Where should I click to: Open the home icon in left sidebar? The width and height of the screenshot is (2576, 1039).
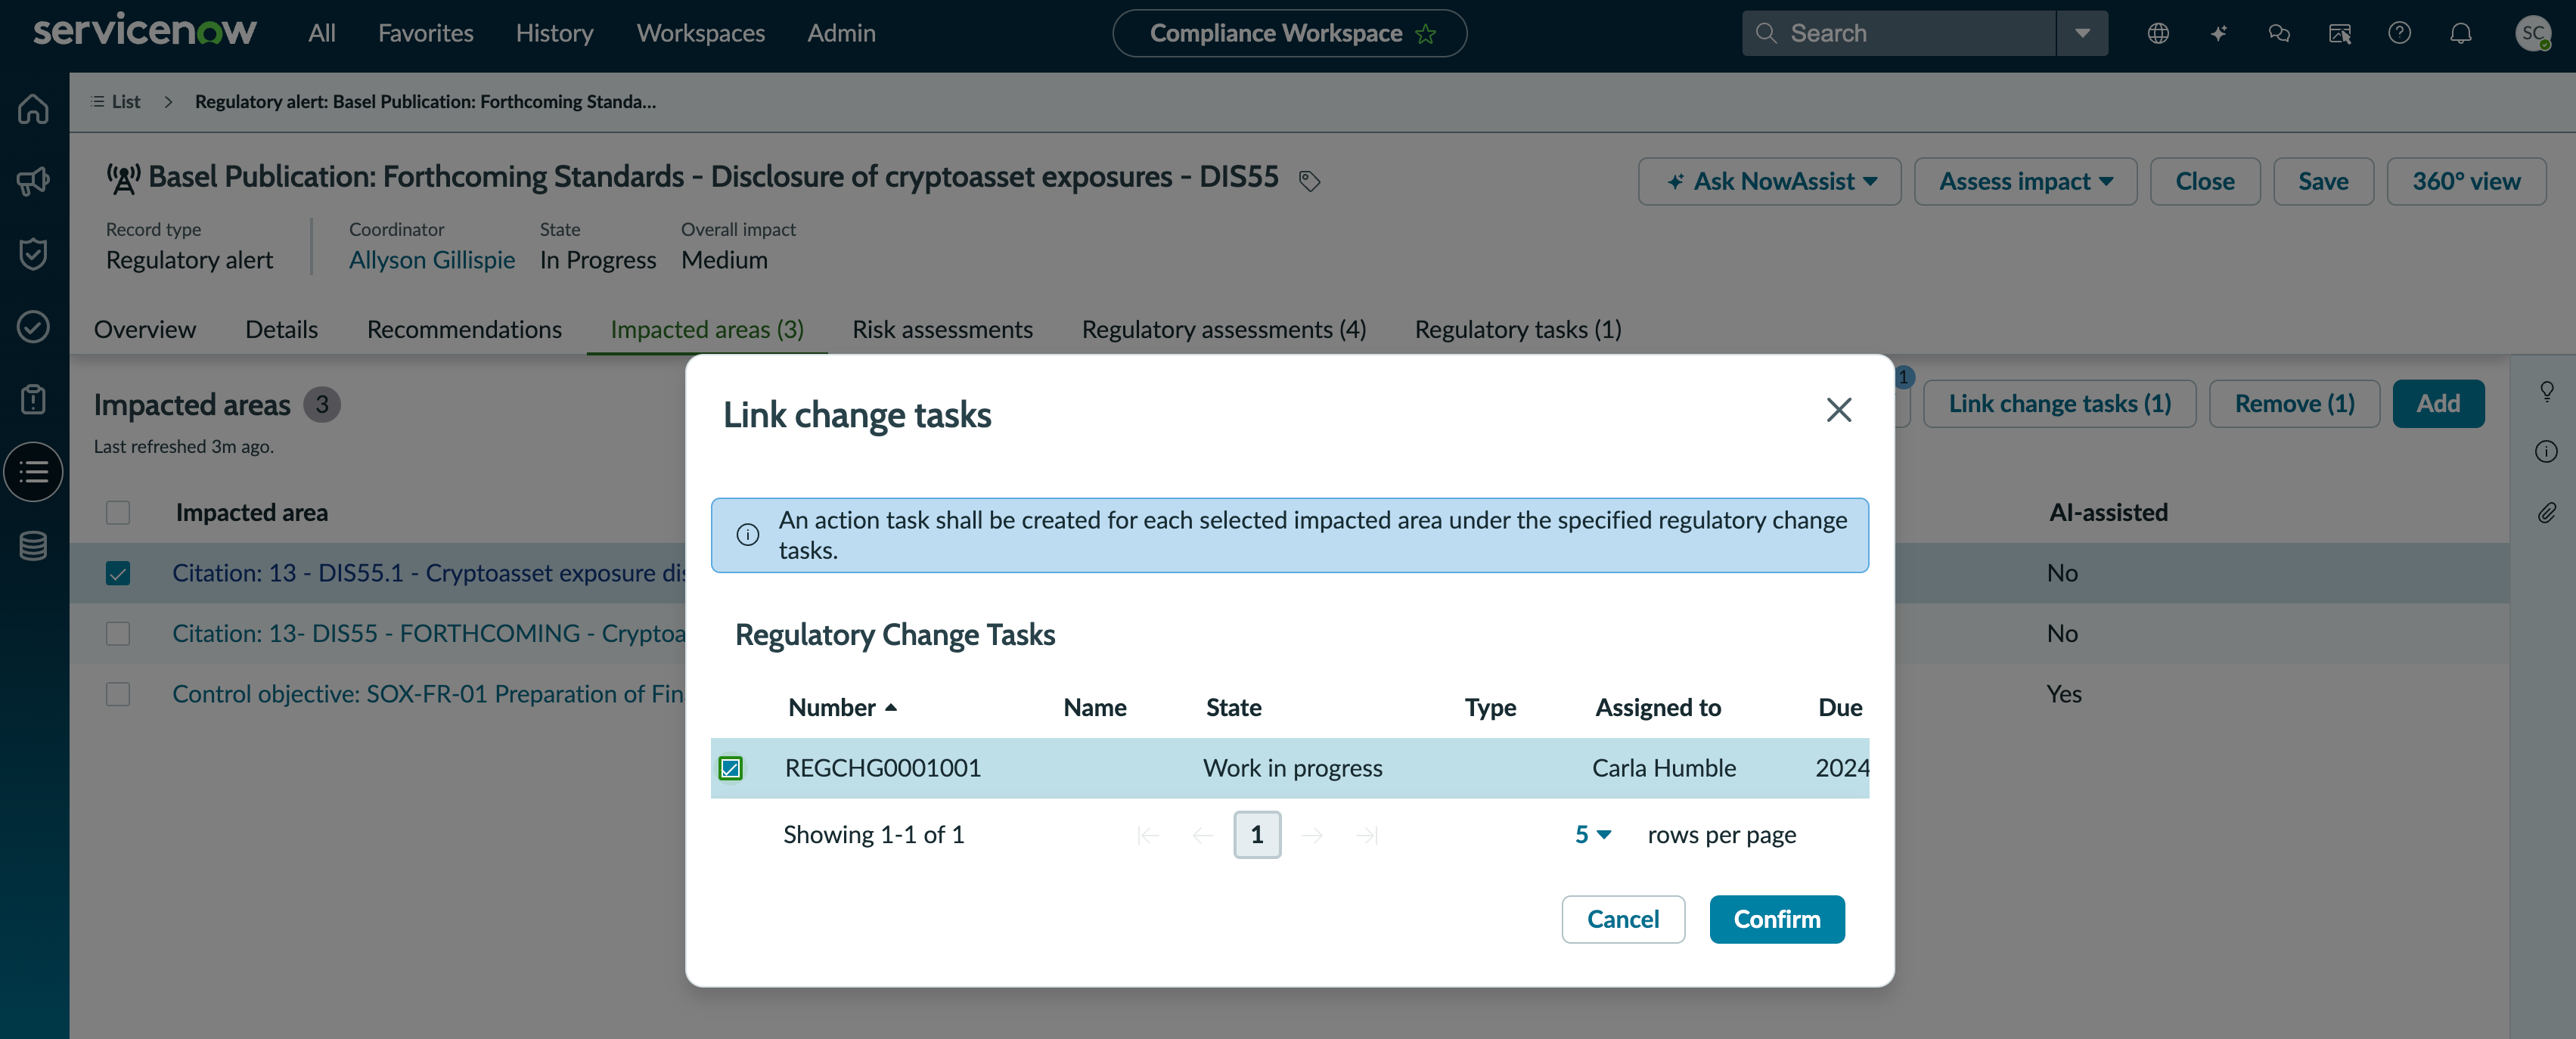tap(33, 108)
